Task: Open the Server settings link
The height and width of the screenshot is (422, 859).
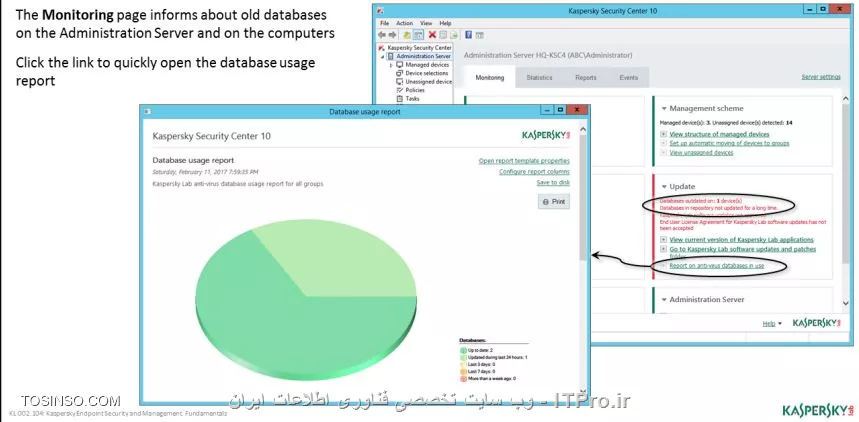Action: click(x=821, y=77)
